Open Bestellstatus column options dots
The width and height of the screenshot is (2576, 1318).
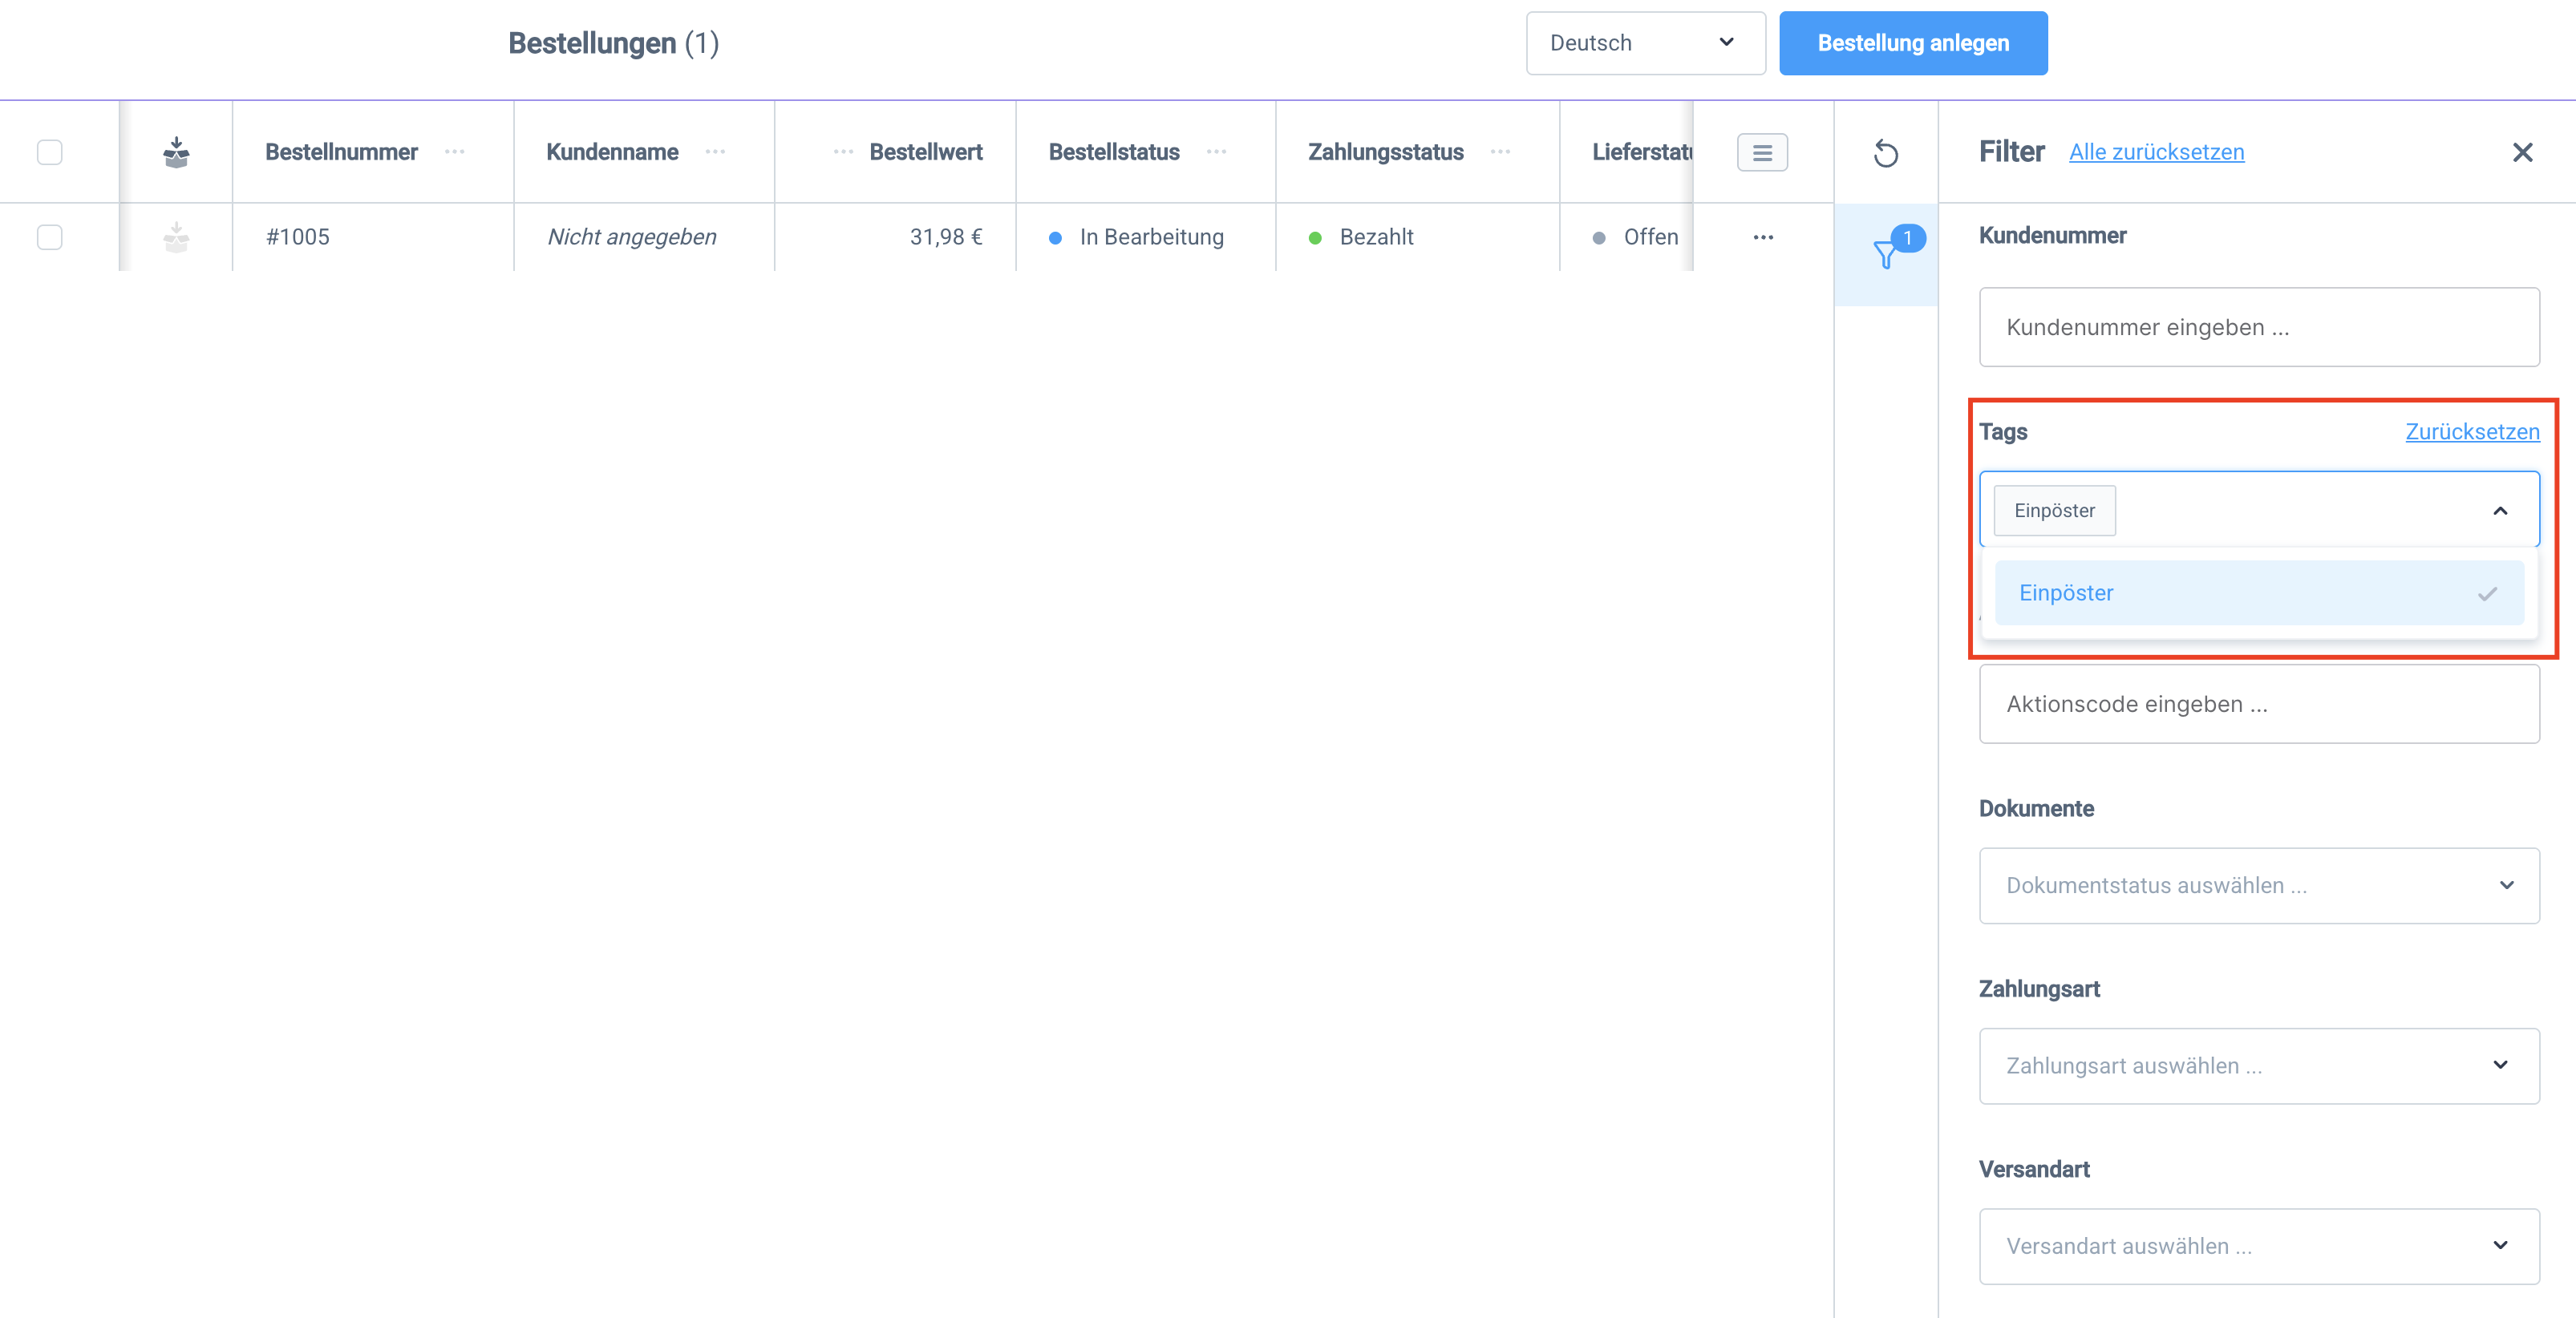coord(1216,152)
